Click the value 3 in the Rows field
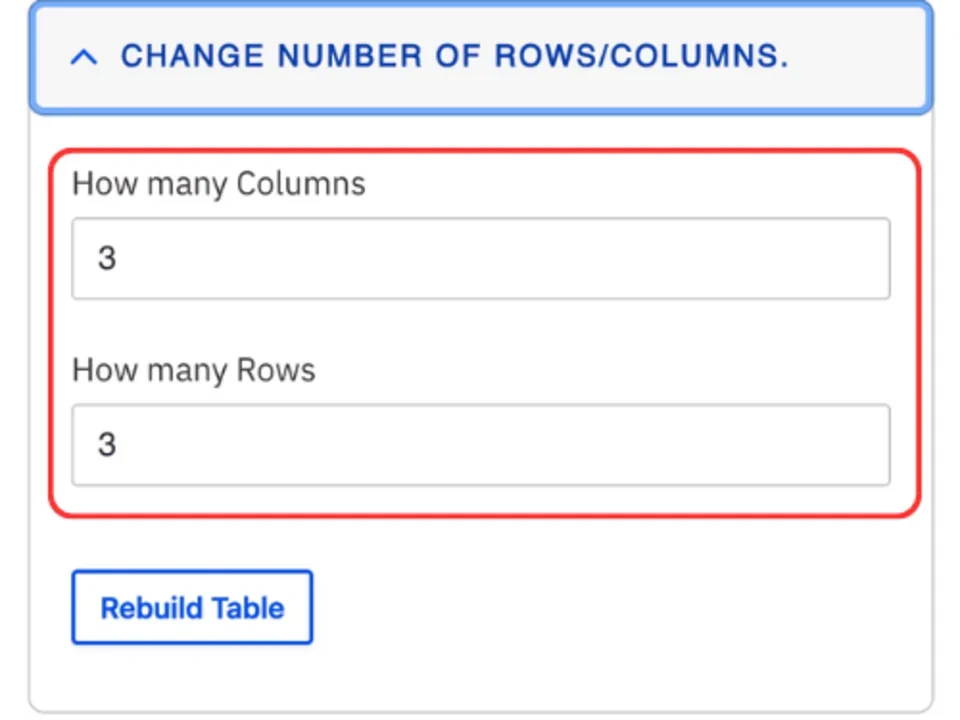The width and height of the screenshot is (960, 720). (x=107, y=445)
